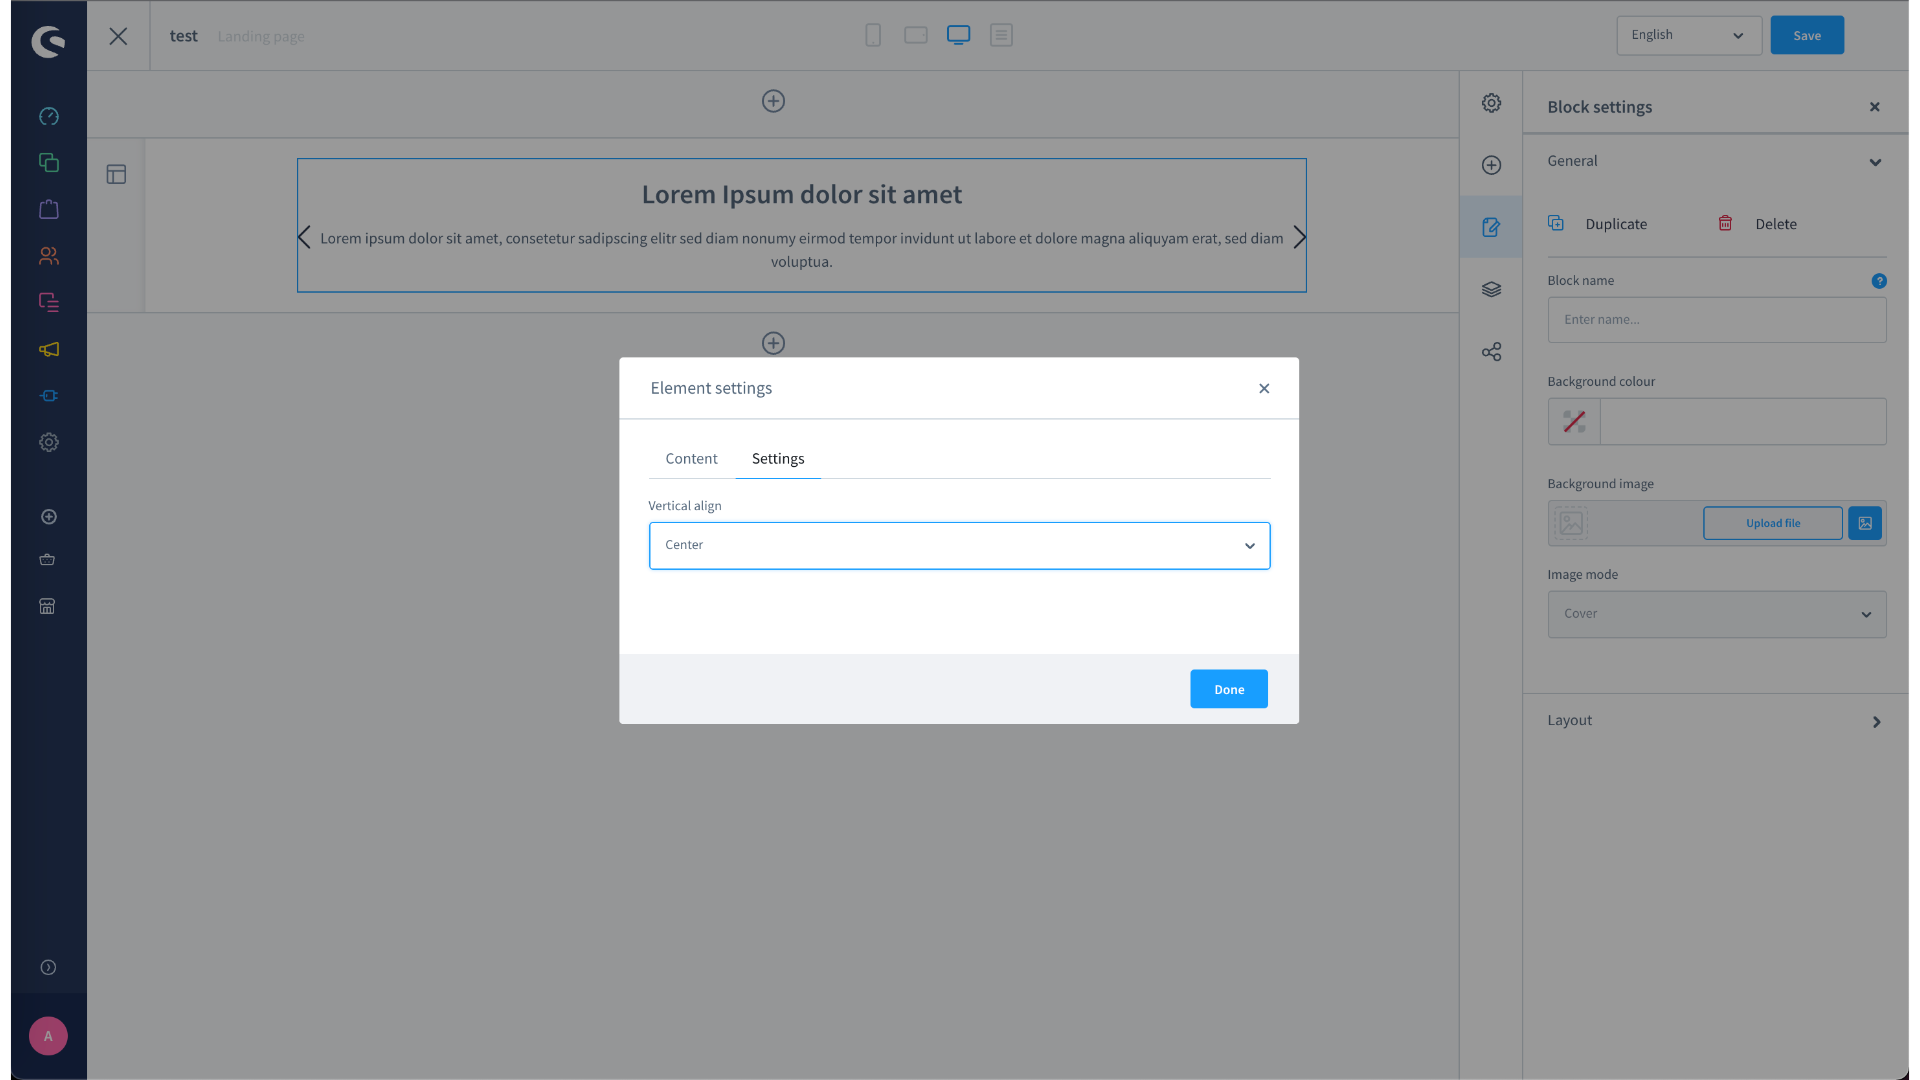Viewport: 1920px width, 1080px height.
Task: Click the Done button in dialog
Action: pos(1228,687)
